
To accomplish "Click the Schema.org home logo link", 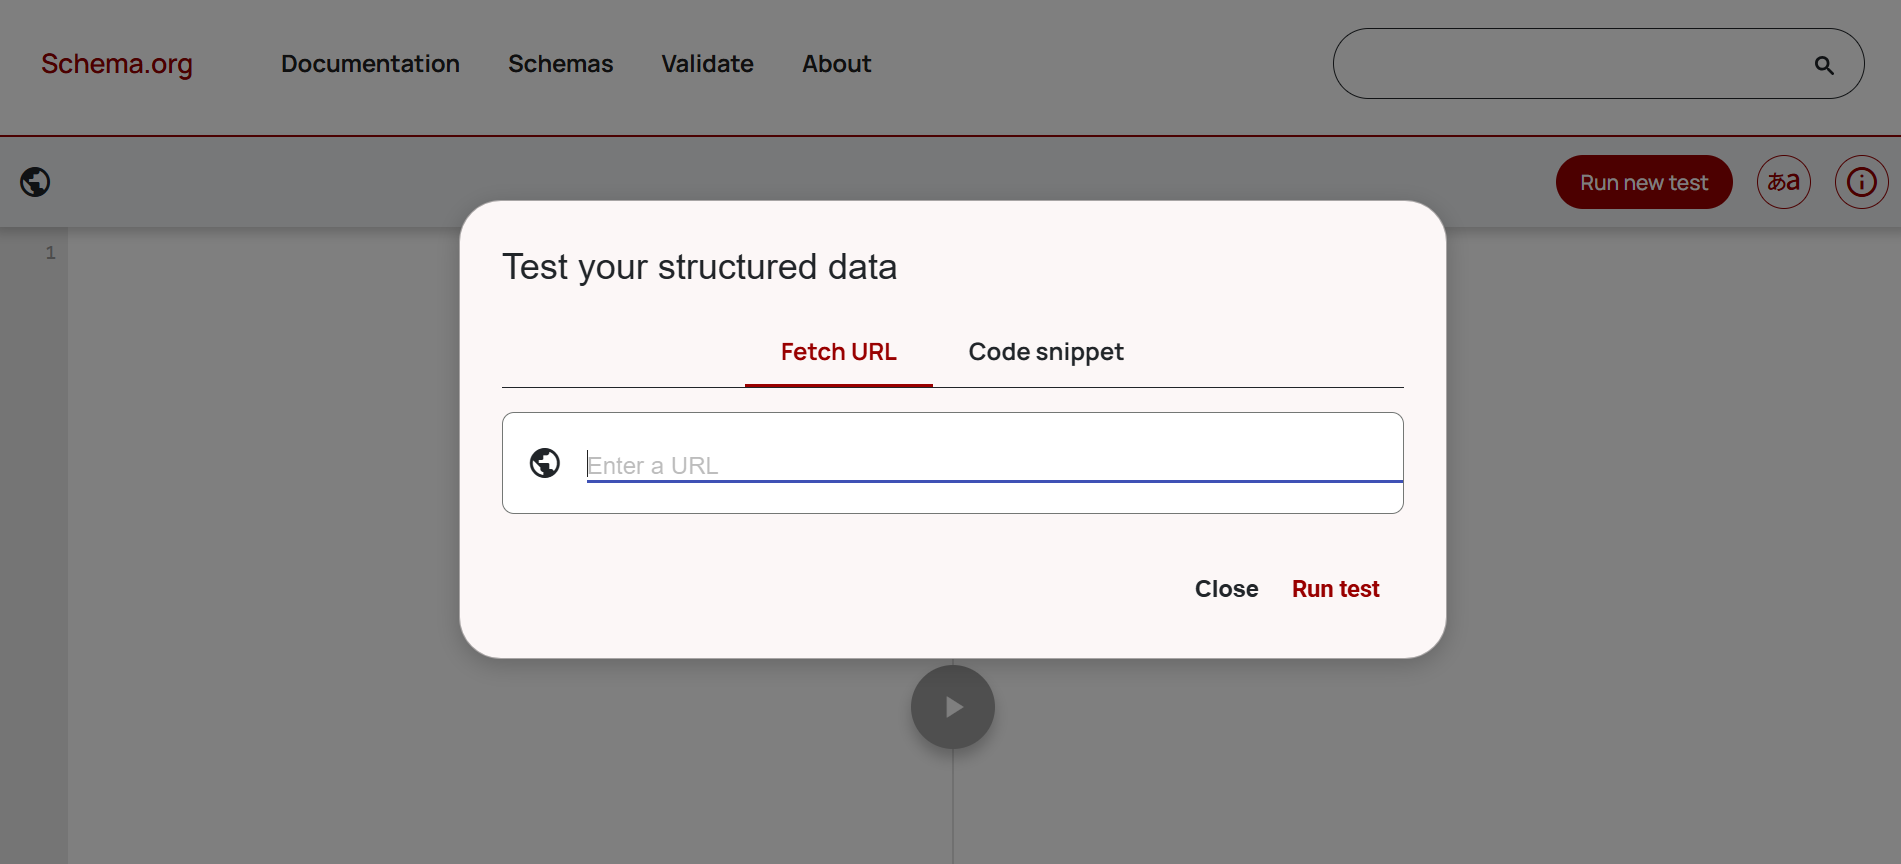I will (x=117, y=64).
